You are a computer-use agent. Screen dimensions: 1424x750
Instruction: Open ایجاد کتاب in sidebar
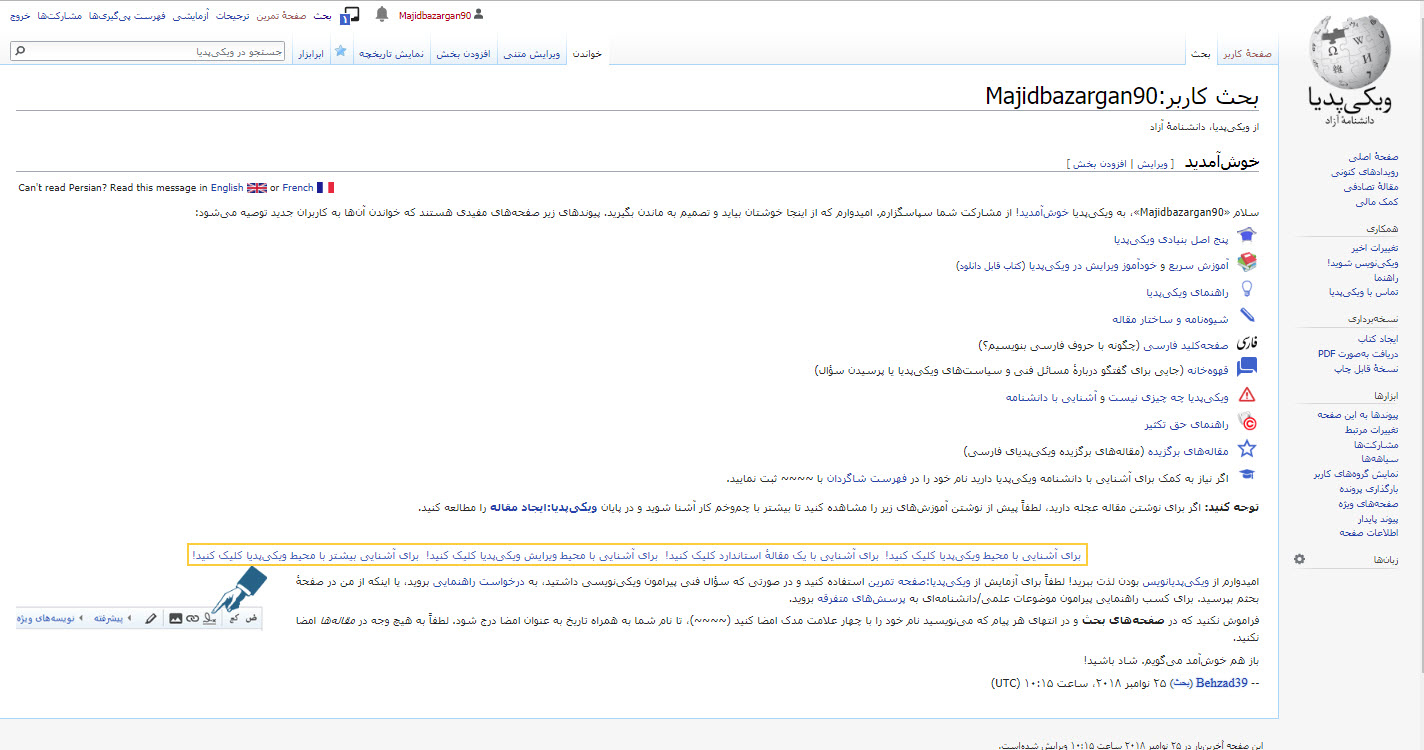click(x=1379, y=339)
